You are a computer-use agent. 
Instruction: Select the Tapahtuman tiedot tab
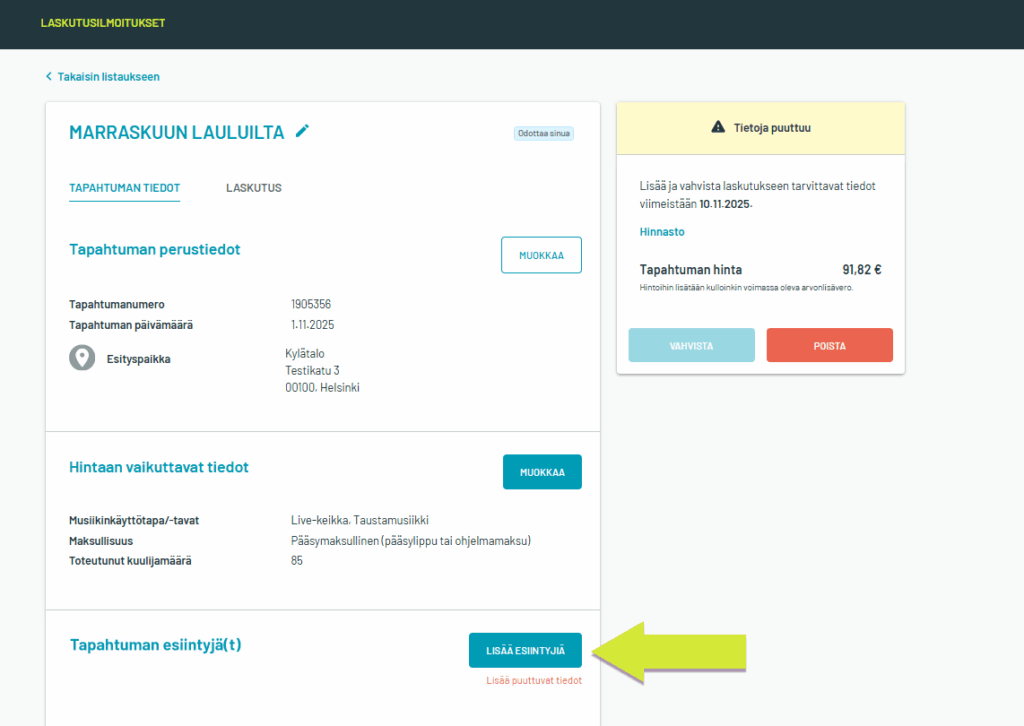[124, 188]
